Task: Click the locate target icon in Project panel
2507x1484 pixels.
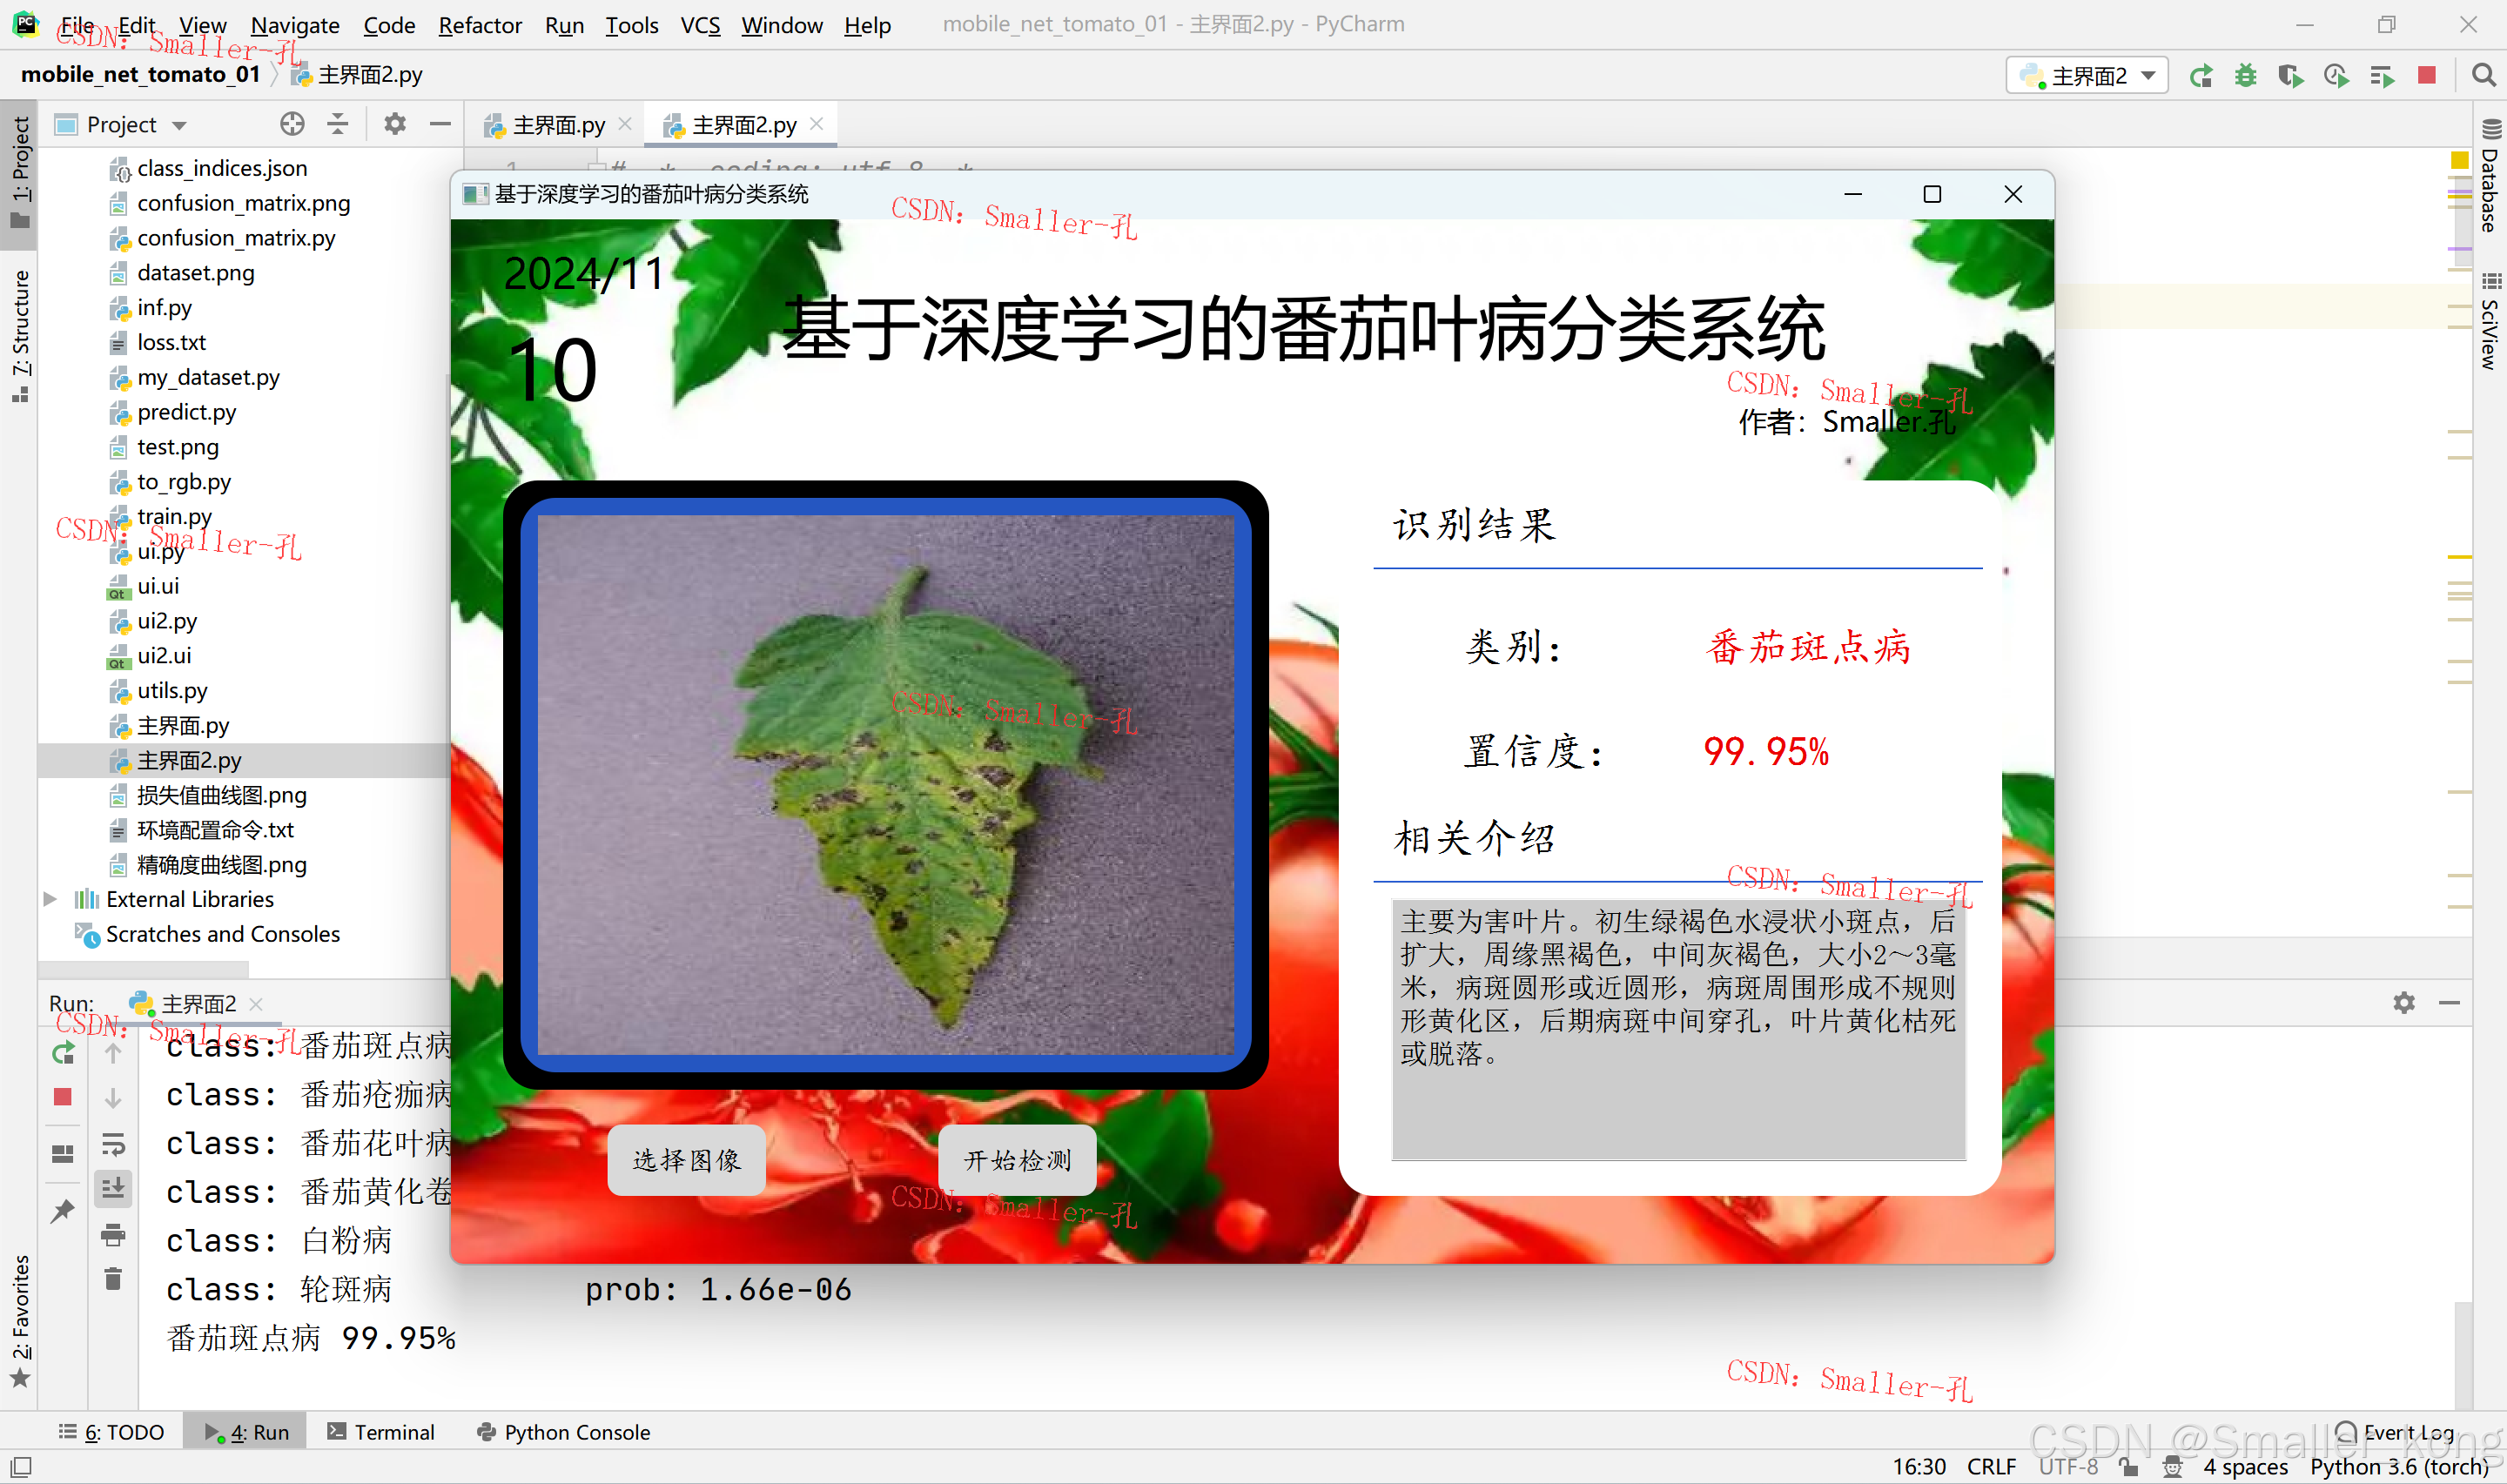Action: pos(292,124)
